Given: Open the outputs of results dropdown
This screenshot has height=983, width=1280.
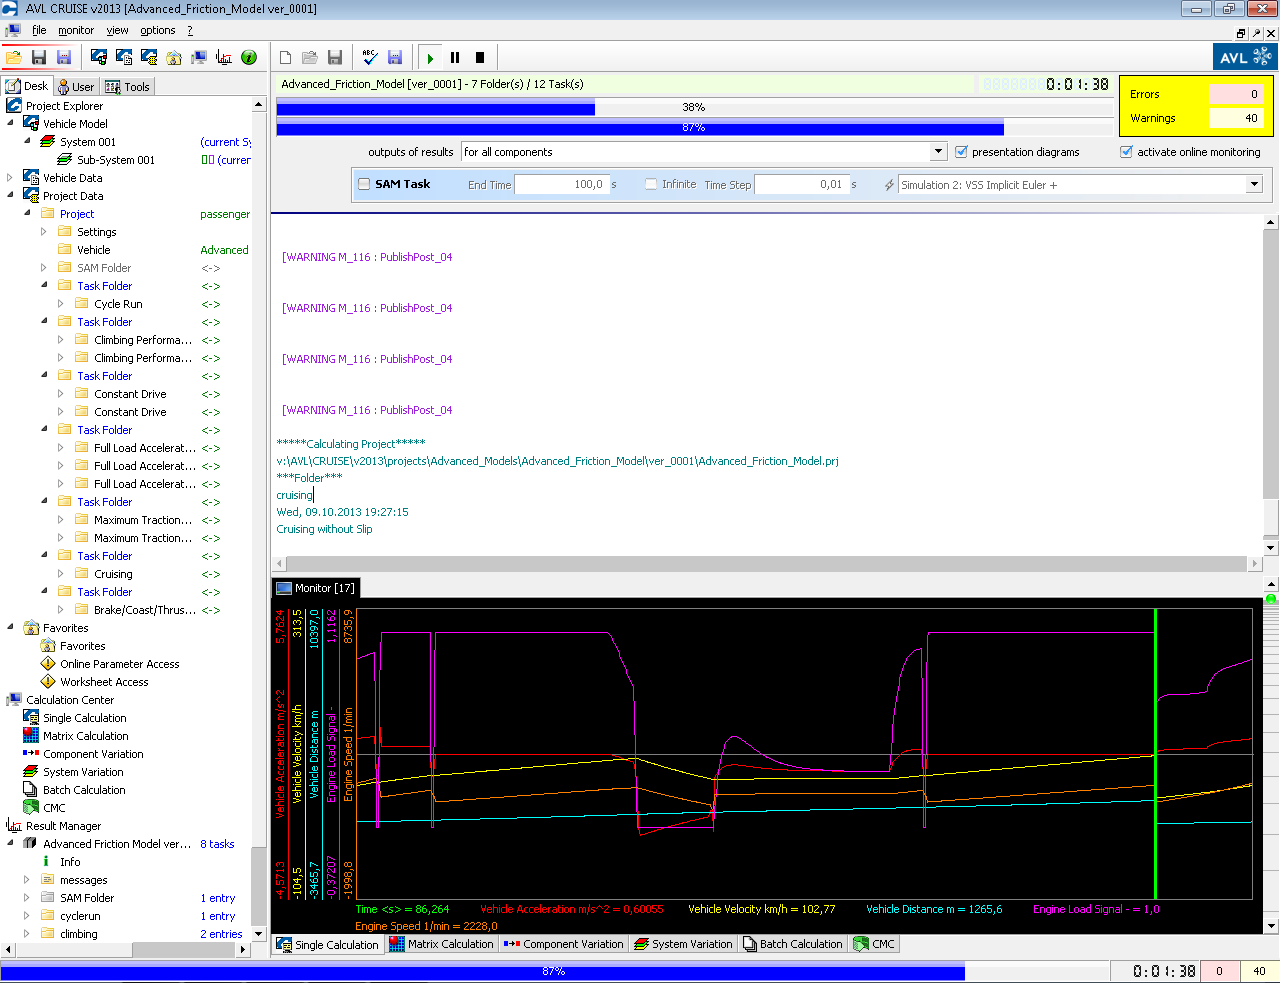Looking at the screenshot, I should 938,152.
